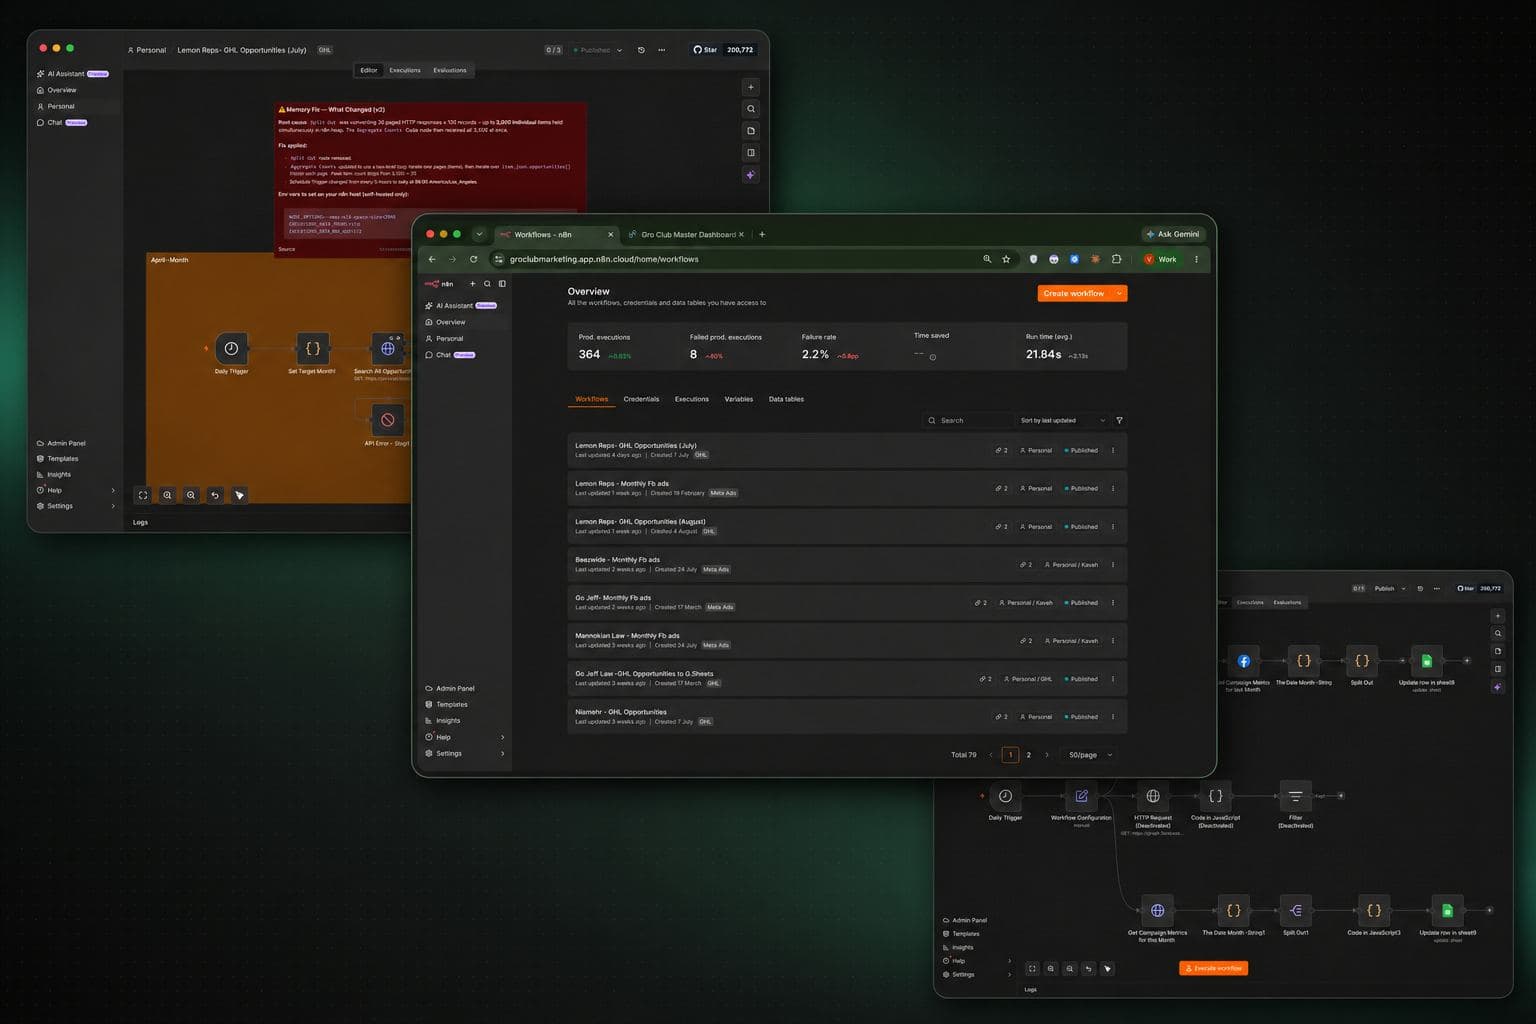
Task: Click the Execute workflow button
Action: pos(1213,968)
